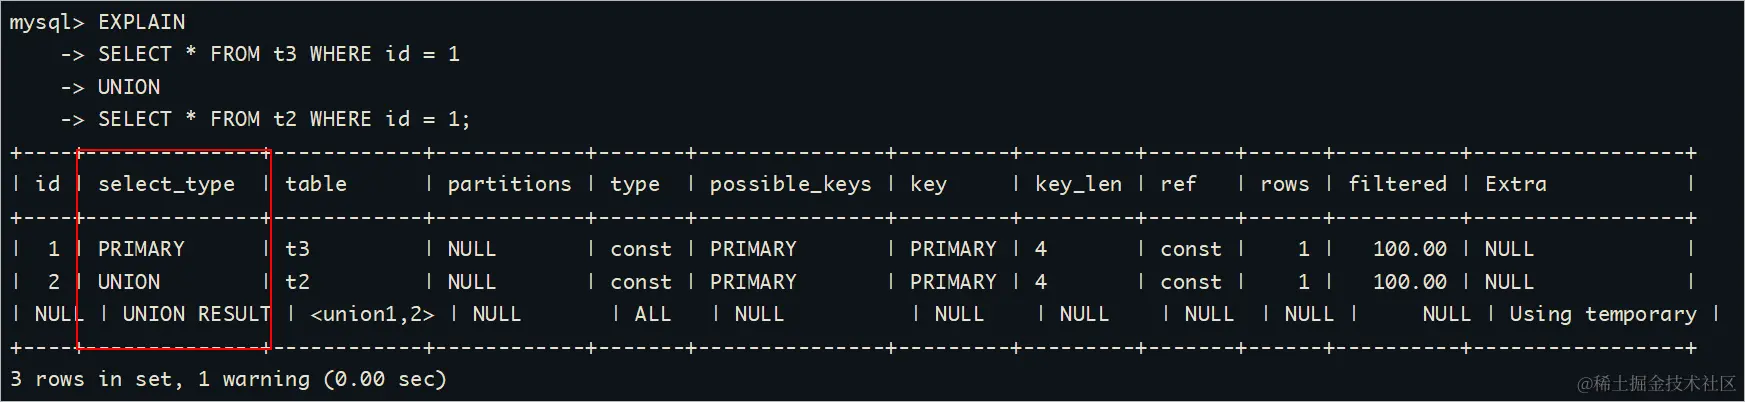Click the Using temporary text
Image resolution: width=1745 pixels, height=402 pixels.
coord(1602,314)
